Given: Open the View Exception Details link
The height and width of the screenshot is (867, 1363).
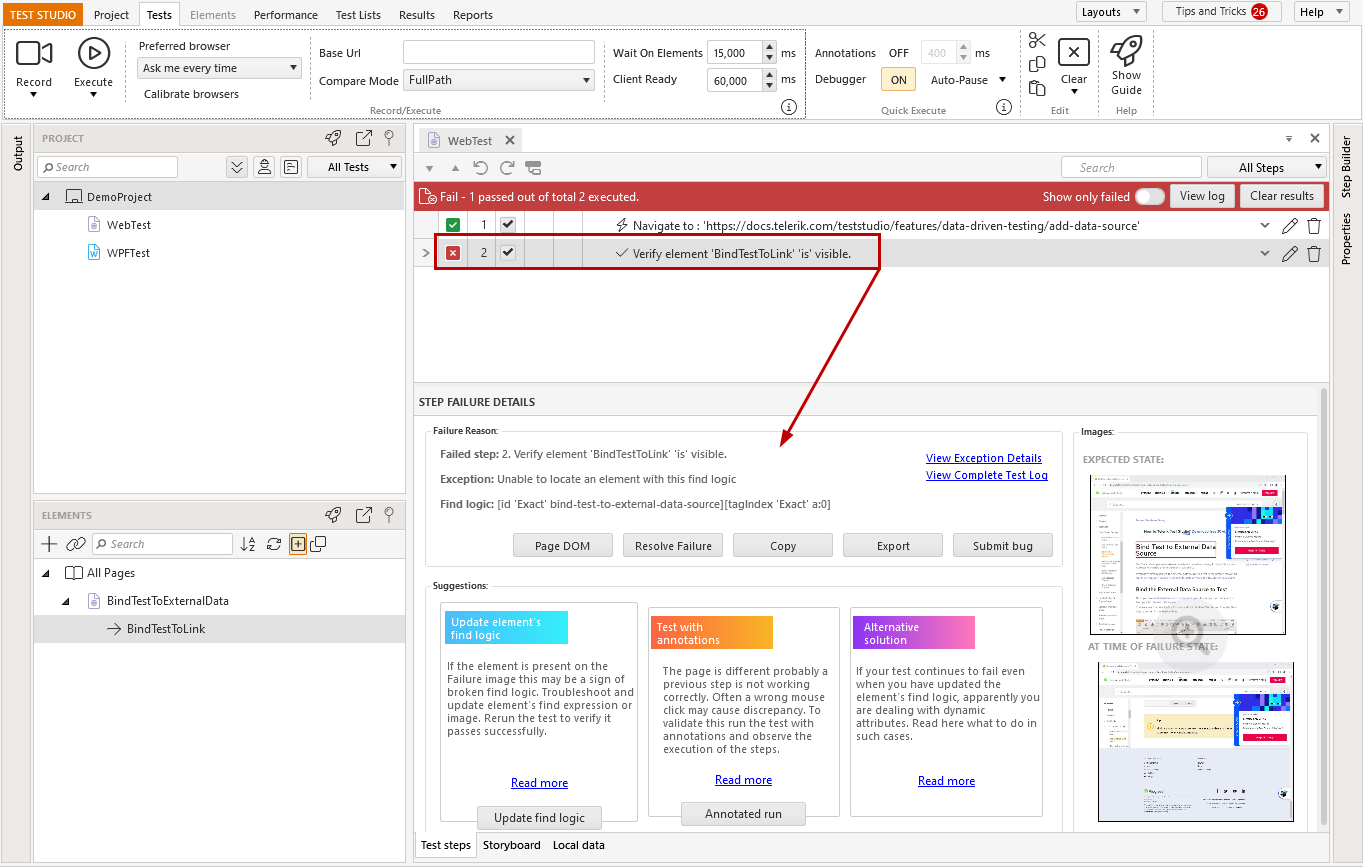Looking at the screenshot, I should [984, 458].
